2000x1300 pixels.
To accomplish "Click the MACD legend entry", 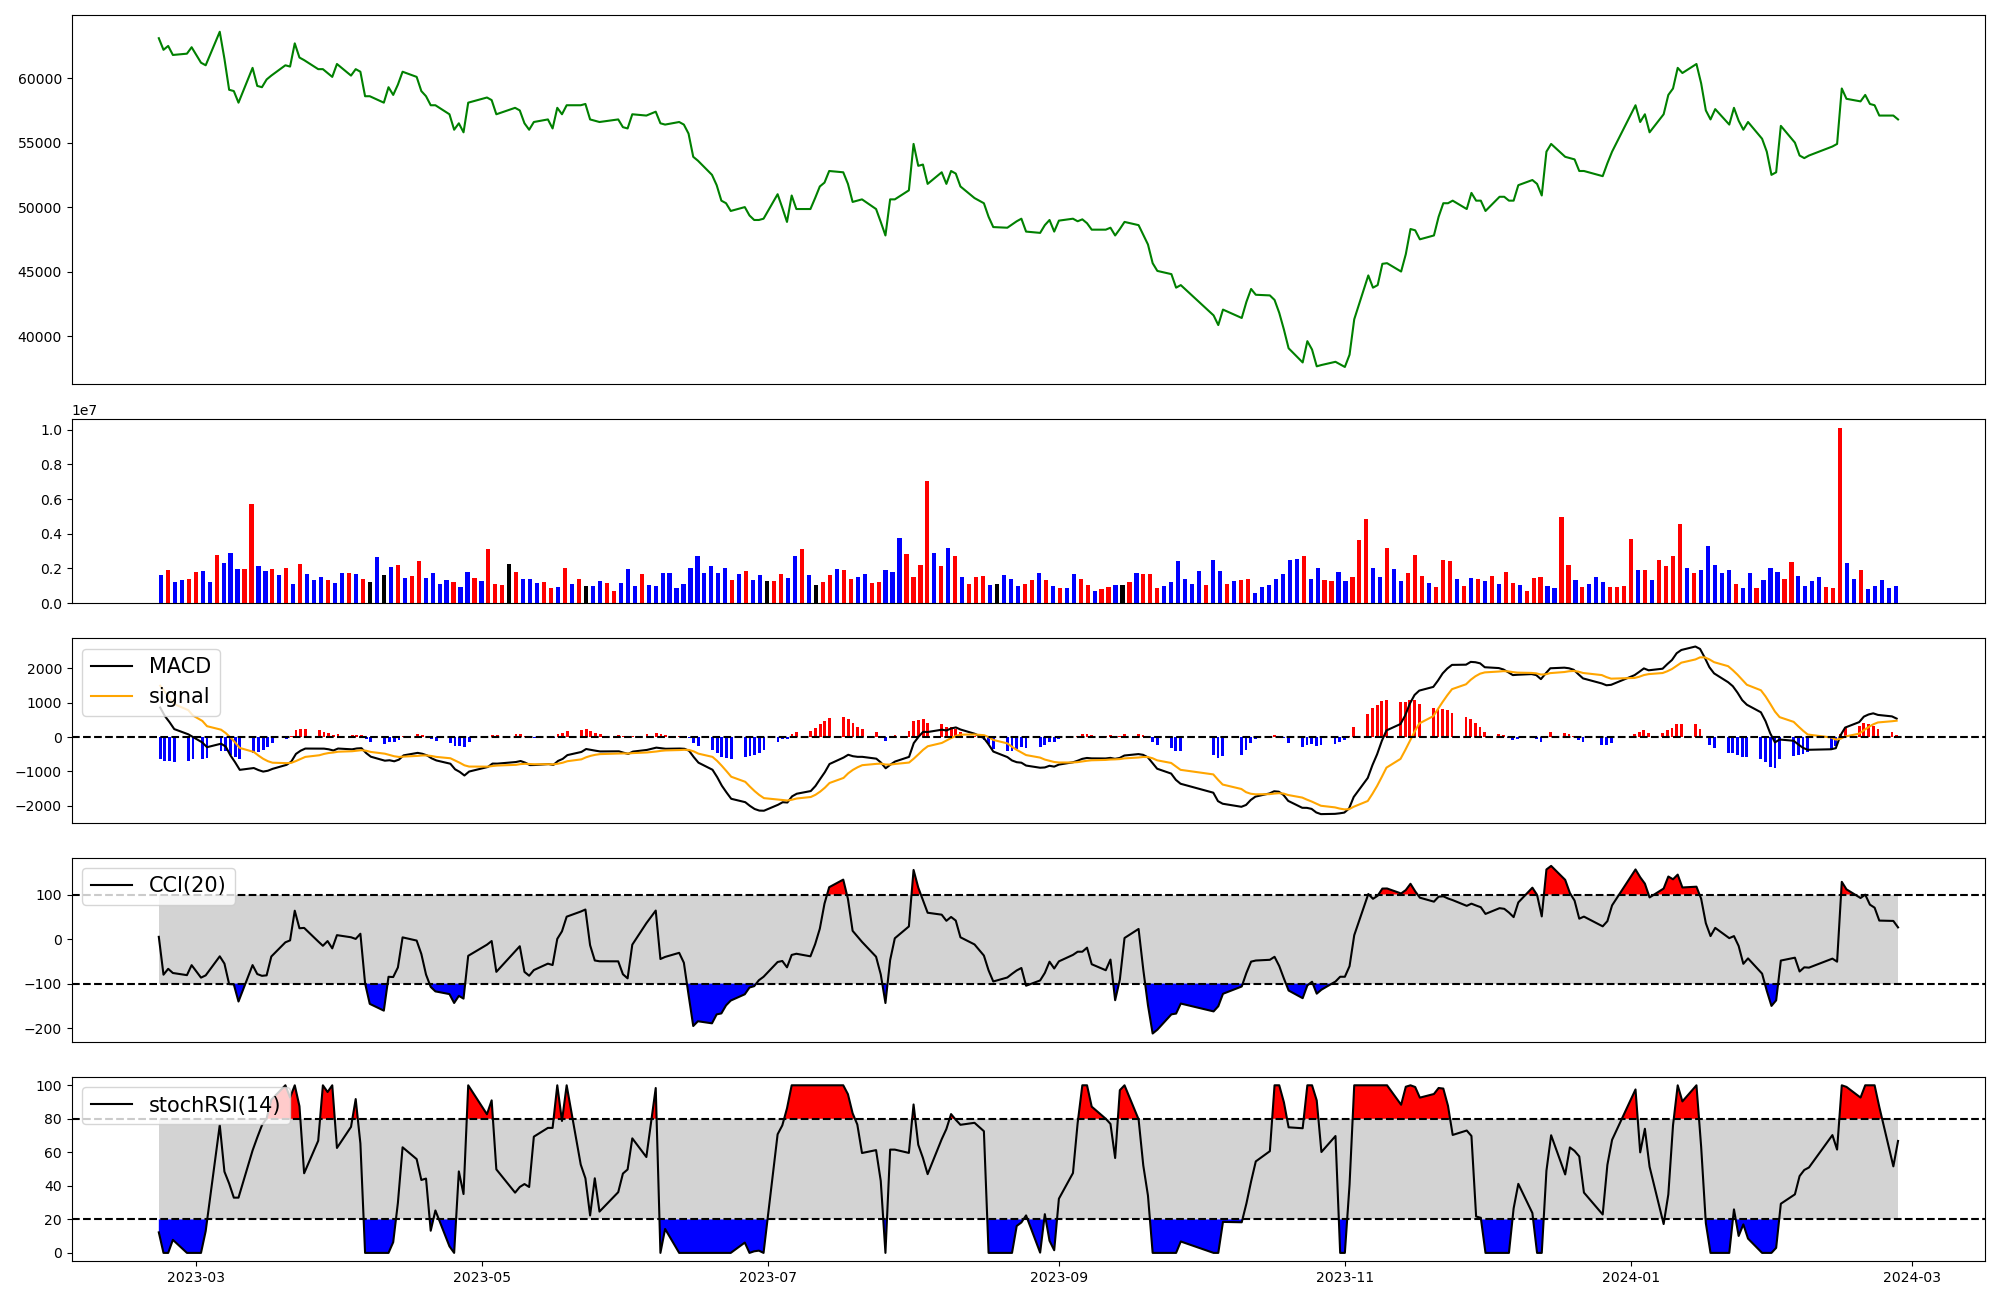I will (179, 666).
